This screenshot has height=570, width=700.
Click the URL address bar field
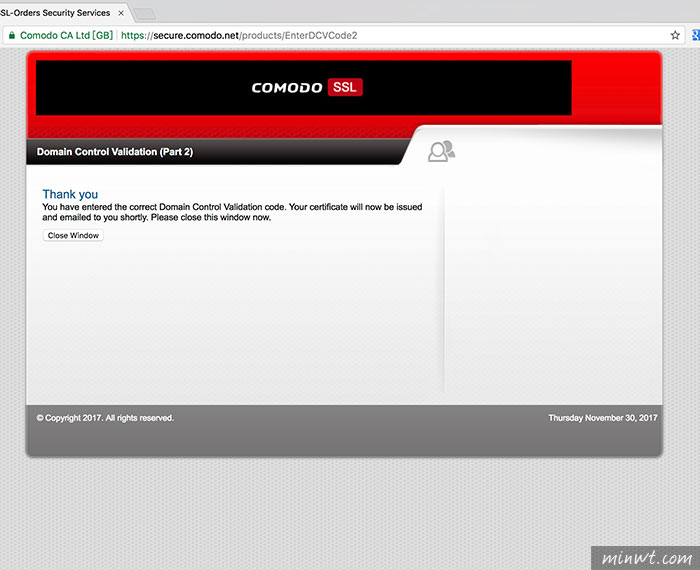click(344, 35)
